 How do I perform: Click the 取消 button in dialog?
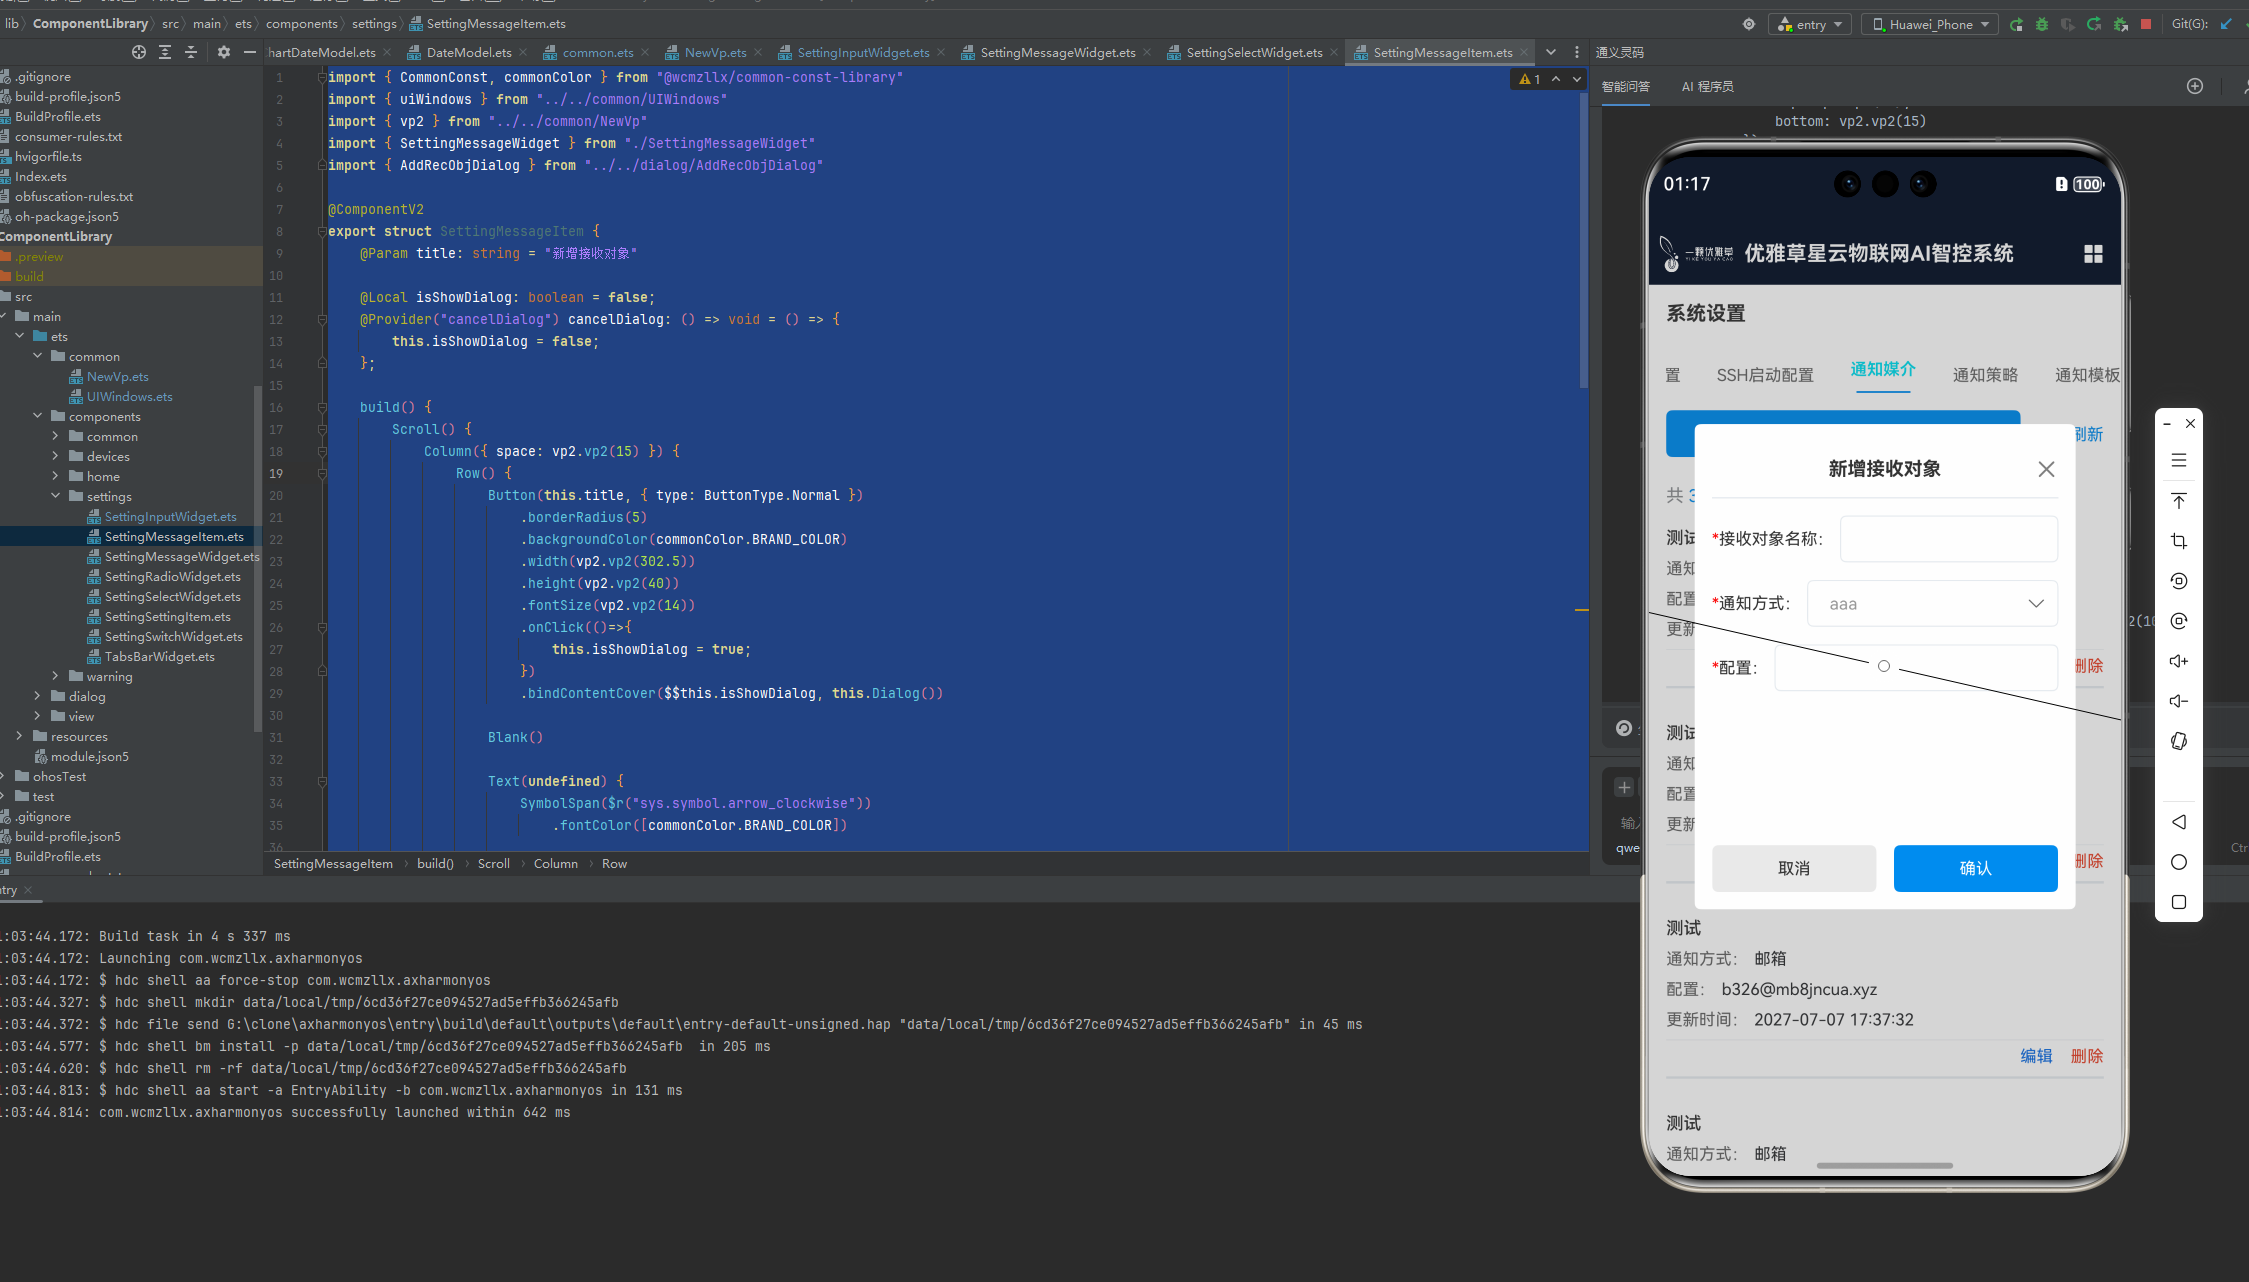[x=1794, y=868]
